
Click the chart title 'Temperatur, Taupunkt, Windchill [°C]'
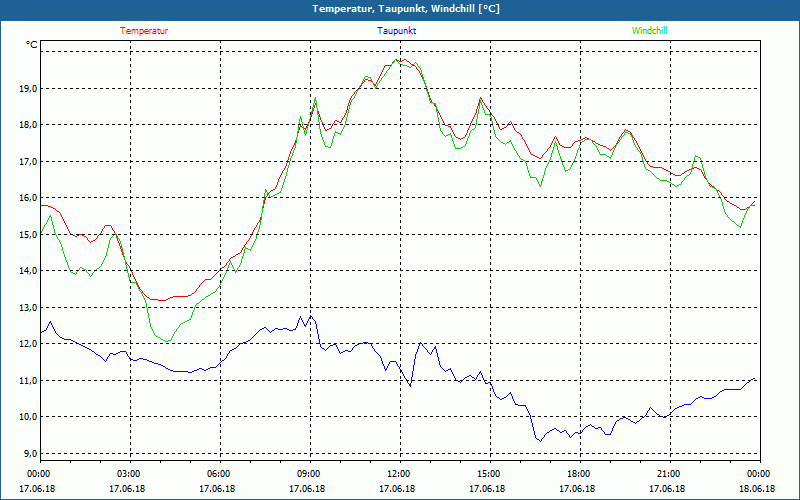point(405,9)
